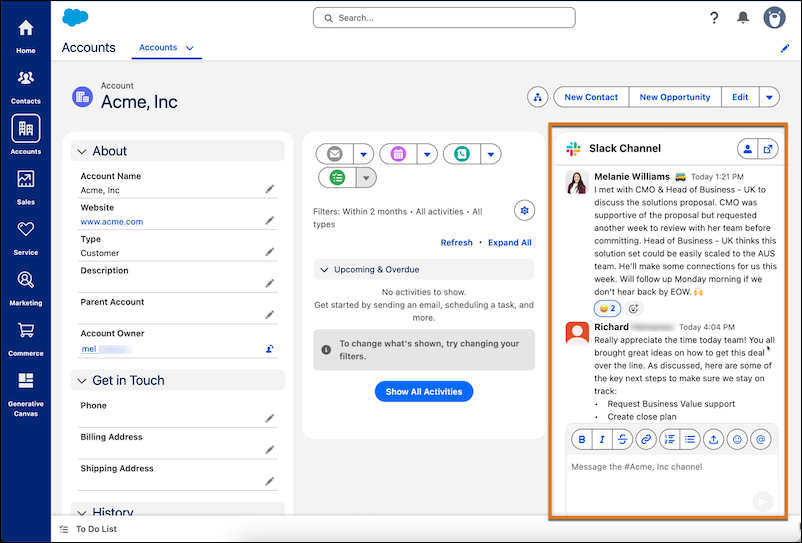Select the Accounts tab
Screen dimensions: 802x543
(x=158, y=48)
